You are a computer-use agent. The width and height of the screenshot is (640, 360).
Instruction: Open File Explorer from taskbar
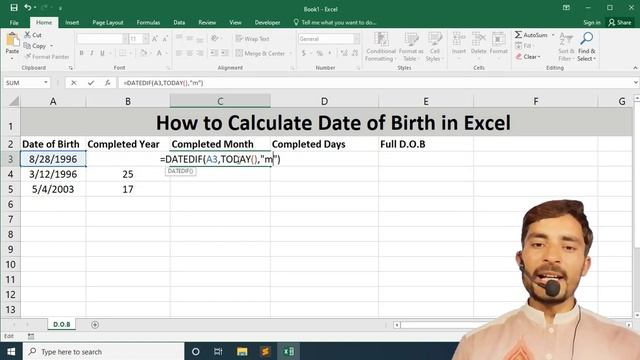(242, 351)
